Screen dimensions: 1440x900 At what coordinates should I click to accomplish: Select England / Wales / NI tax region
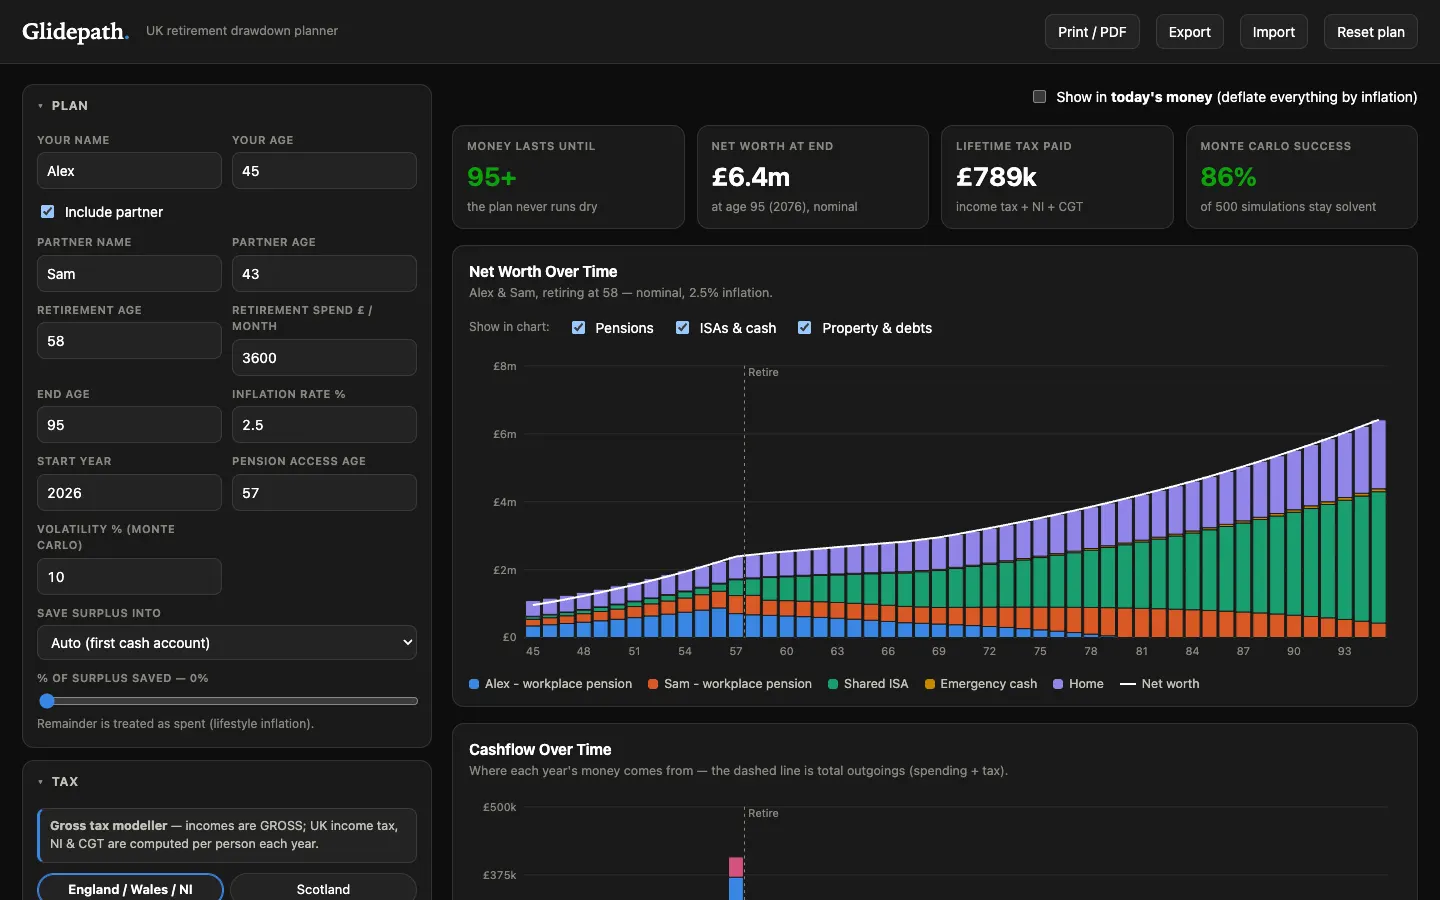(x=130, y=889)
